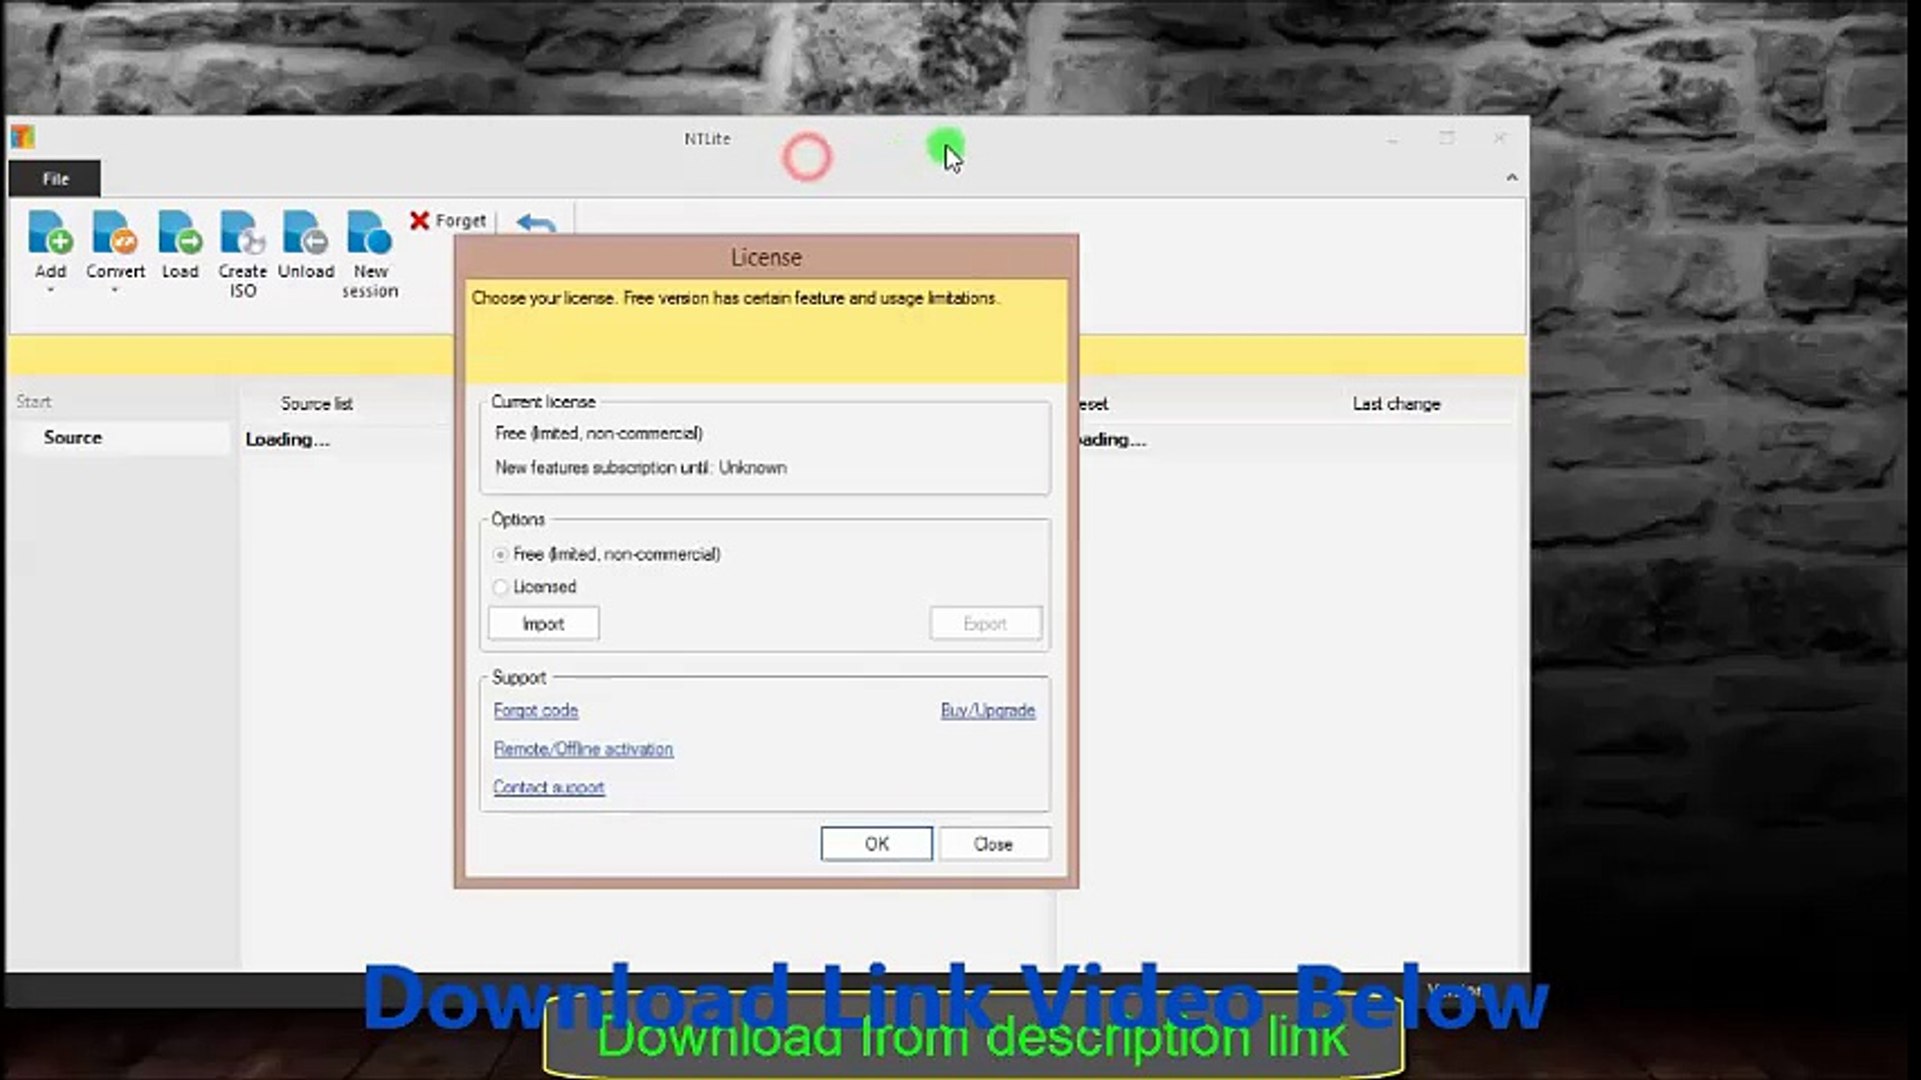Confirm the License dialog with OK
The width and height of the screenshot is (1921, 1080).
[x=876, y=844]
